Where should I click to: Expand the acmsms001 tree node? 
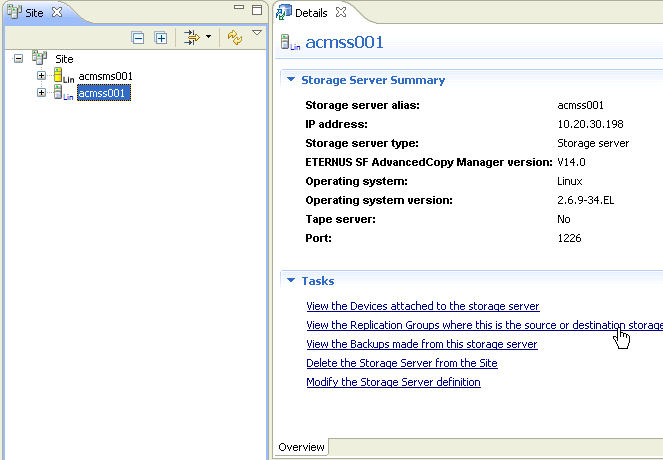point(41,76)
